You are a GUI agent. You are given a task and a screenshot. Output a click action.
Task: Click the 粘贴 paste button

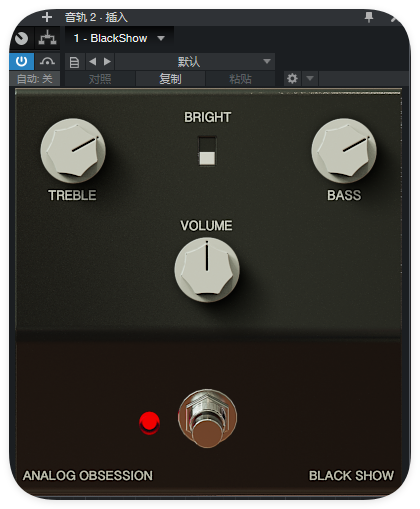coord(240,79)
